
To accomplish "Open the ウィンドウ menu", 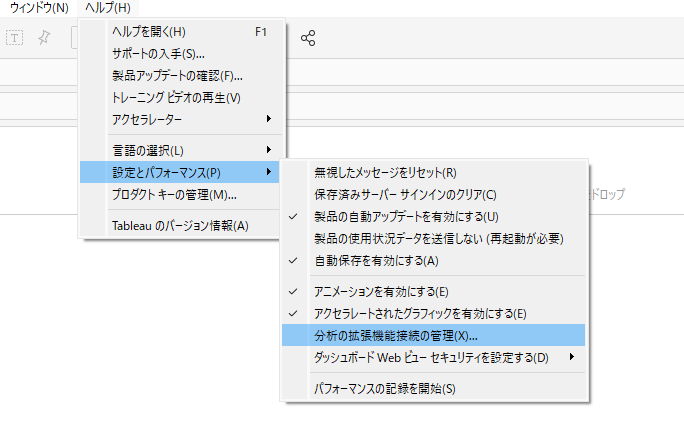I will 38,8.
